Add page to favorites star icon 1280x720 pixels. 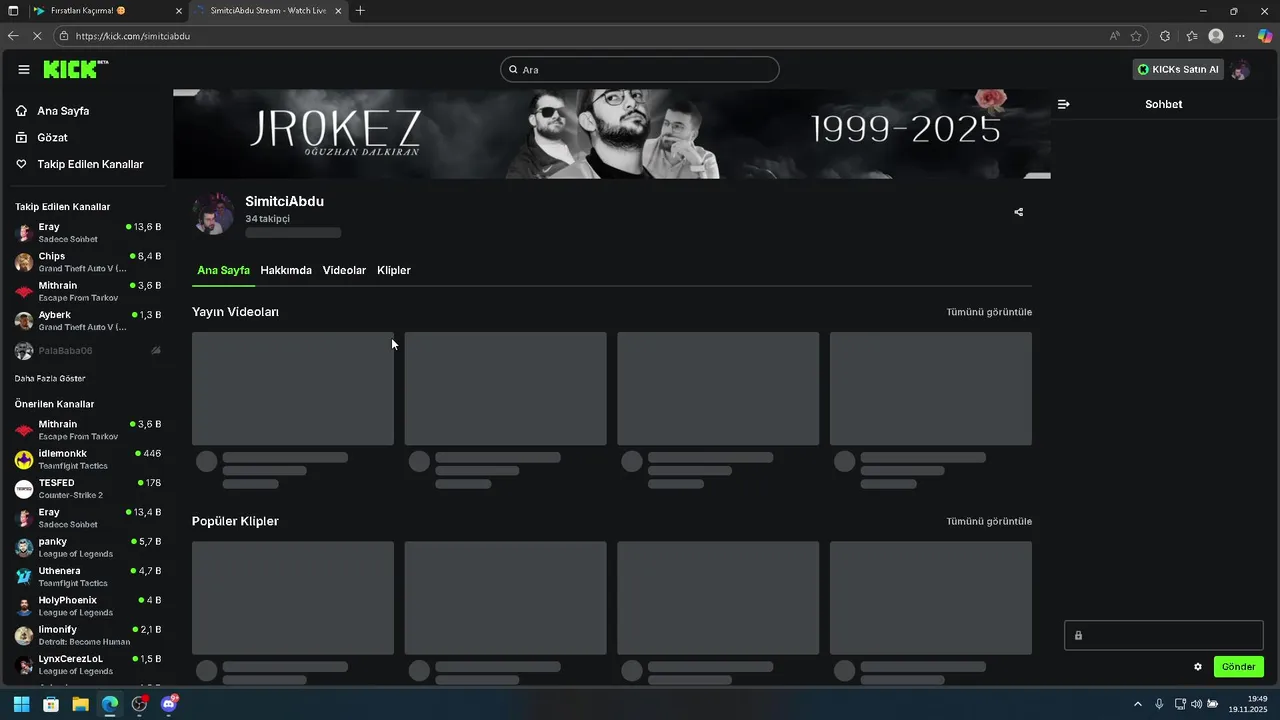(x=1136, y=36)
